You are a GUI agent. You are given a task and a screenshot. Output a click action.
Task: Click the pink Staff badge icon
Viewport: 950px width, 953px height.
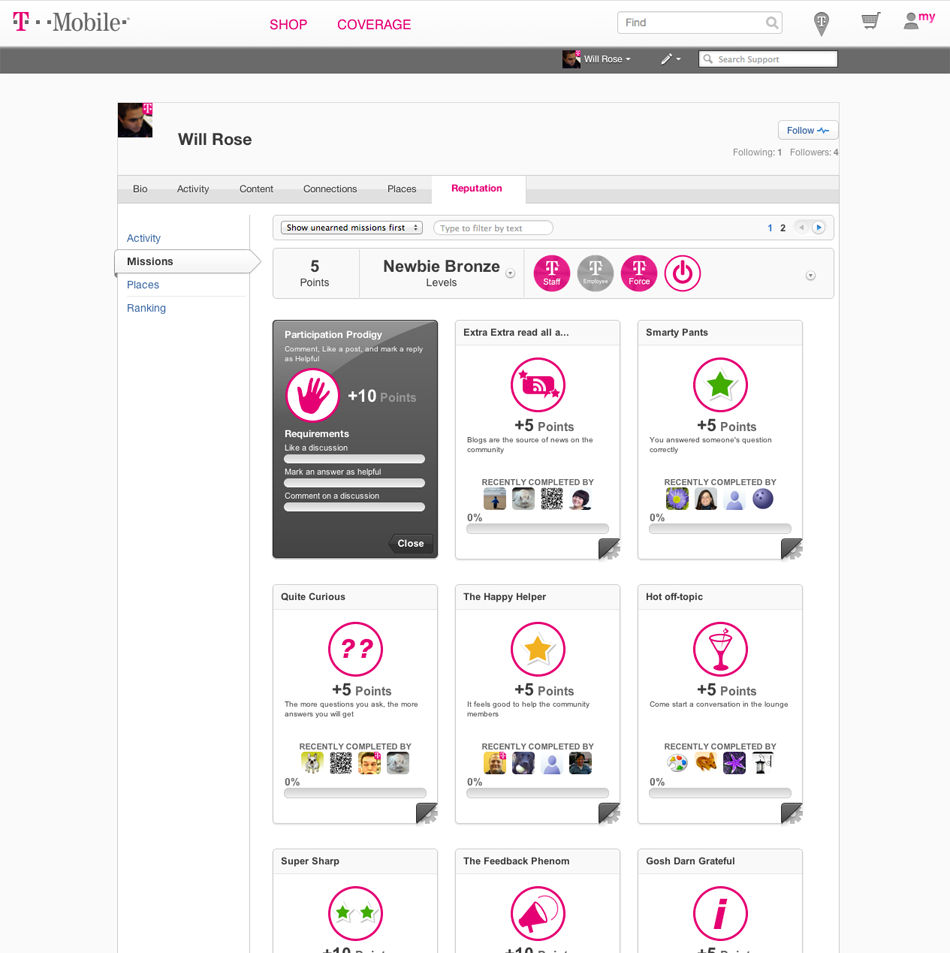551,273
